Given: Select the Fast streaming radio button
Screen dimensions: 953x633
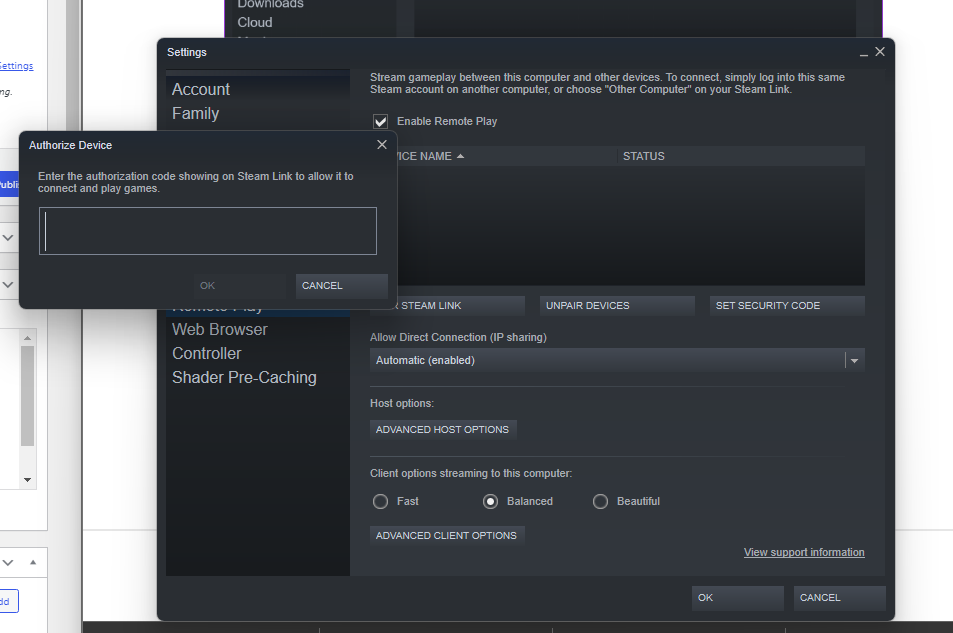Looking at the screenshot, I should coord(380,502).
